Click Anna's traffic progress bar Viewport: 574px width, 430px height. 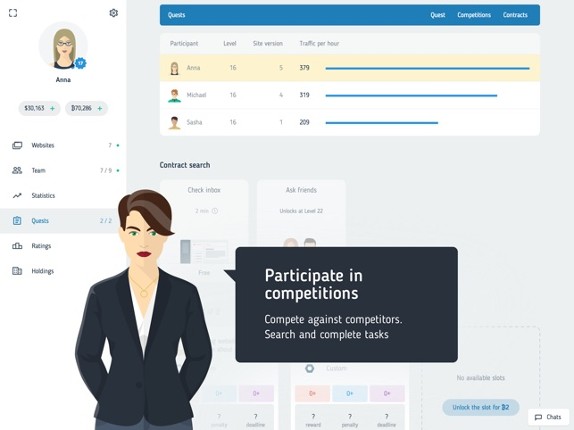(x=427, y=68)
